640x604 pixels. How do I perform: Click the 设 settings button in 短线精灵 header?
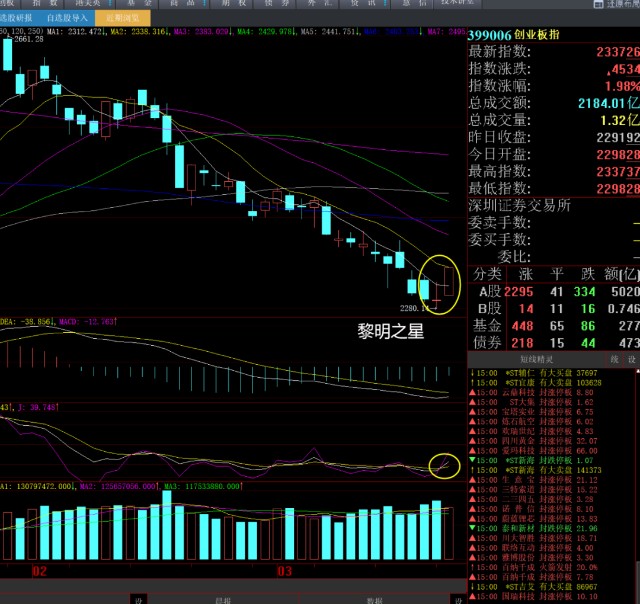[x=630, y=357]
